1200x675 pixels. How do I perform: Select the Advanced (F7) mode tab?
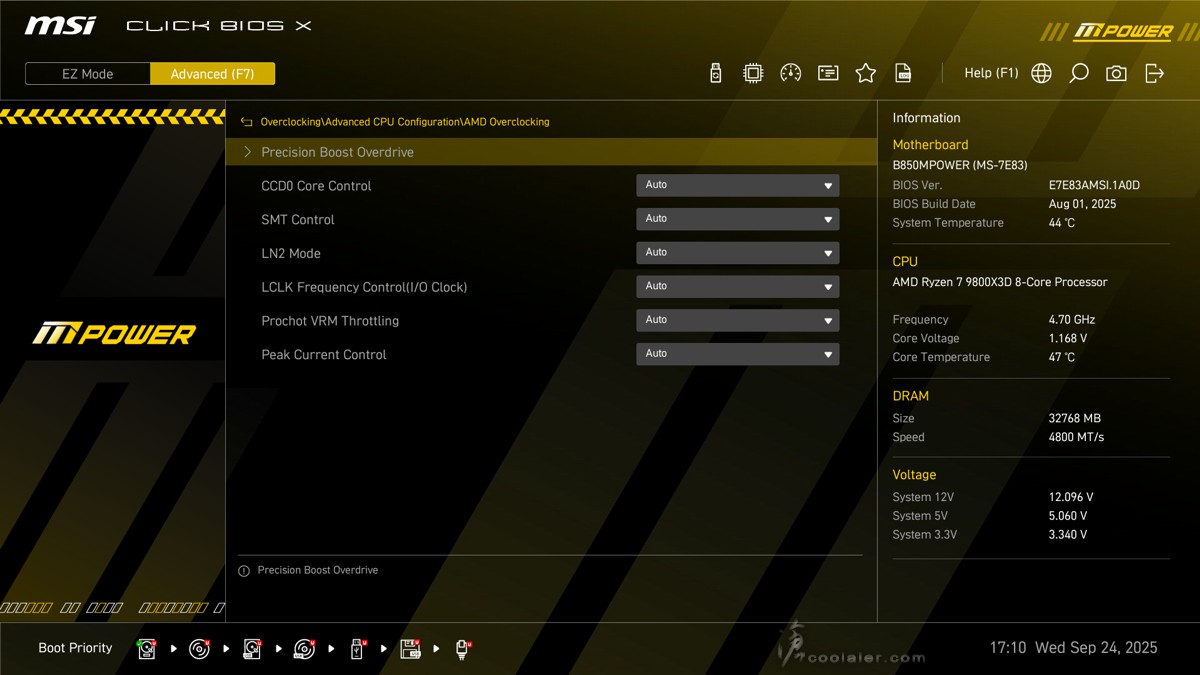coord(212,74)
